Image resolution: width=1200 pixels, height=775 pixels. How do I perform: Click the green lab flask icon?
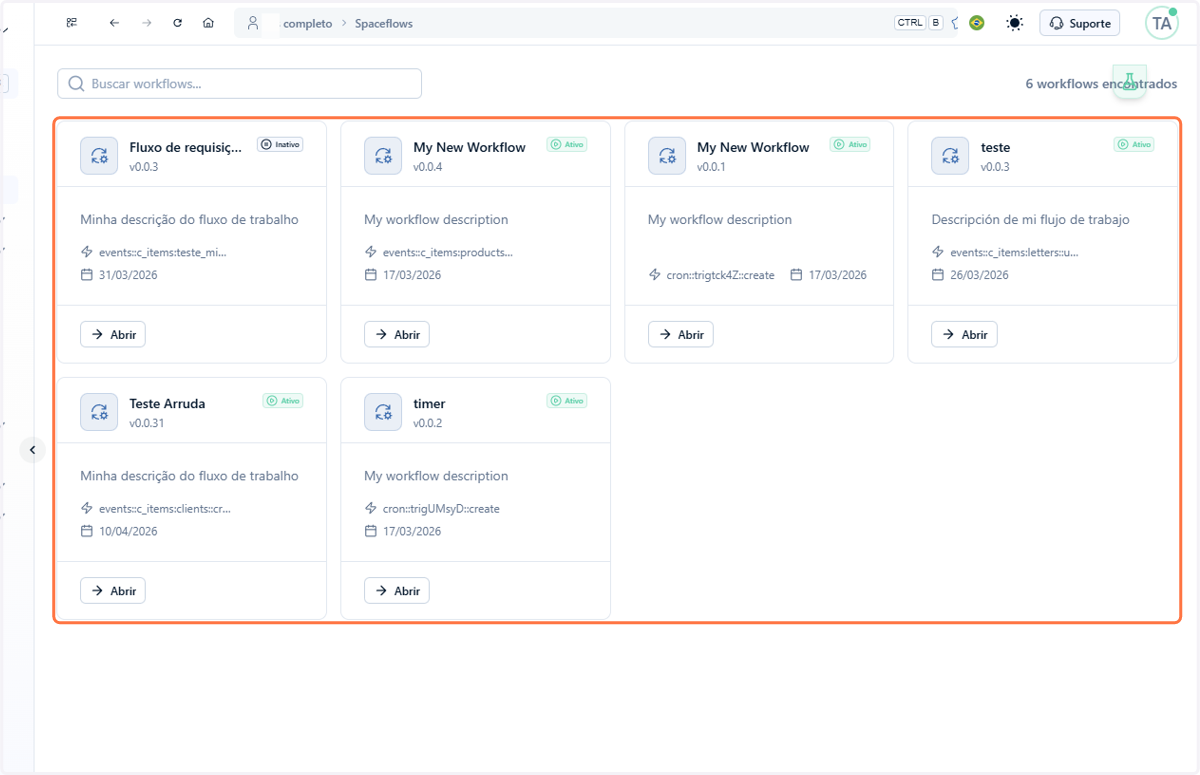pos(1130,82)
